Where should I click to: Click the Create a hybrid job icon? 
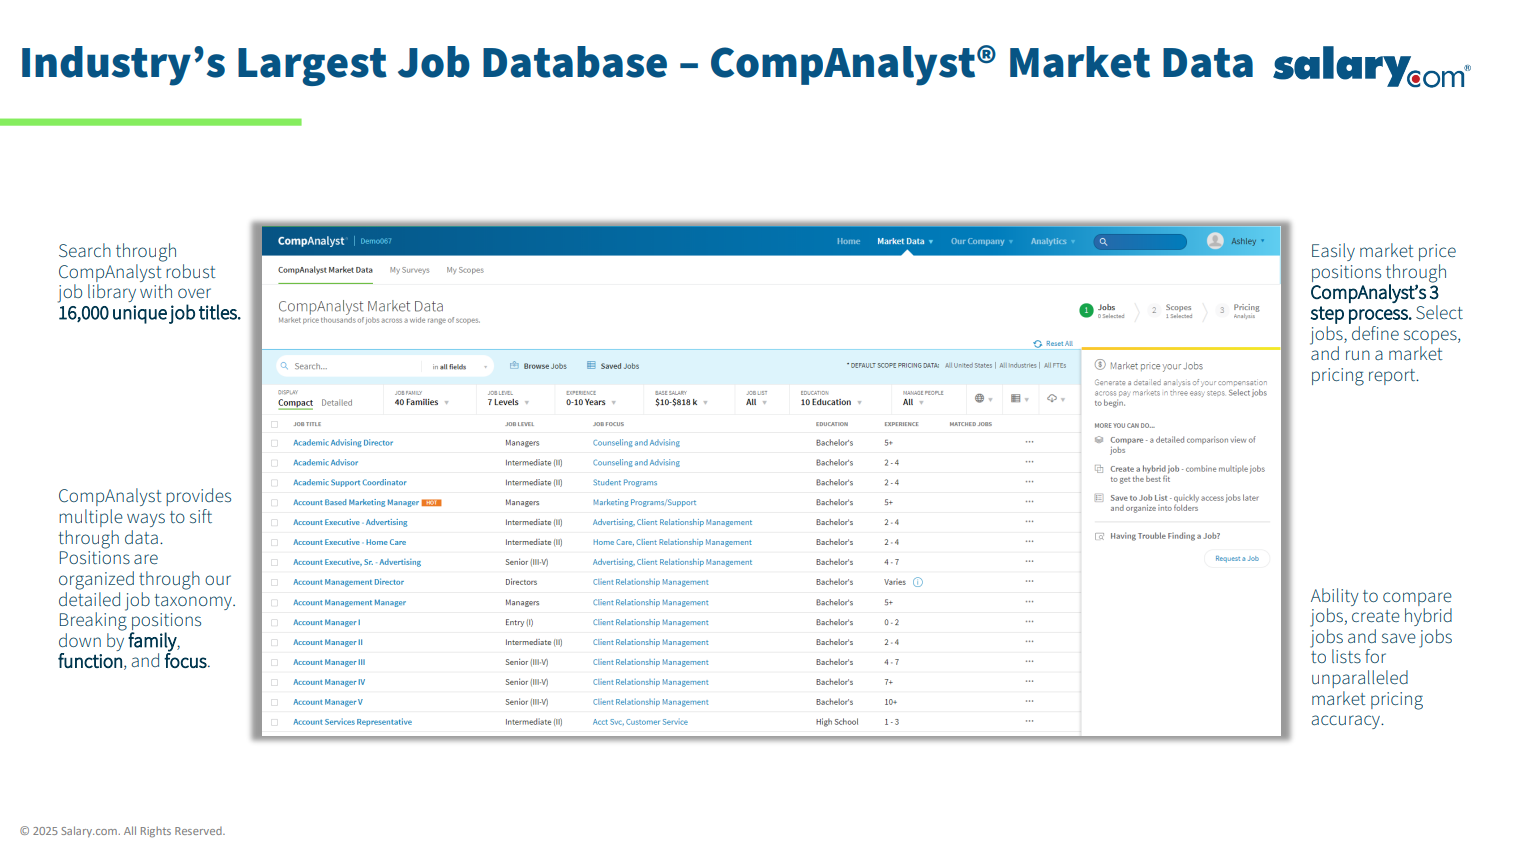point(1099,469)
